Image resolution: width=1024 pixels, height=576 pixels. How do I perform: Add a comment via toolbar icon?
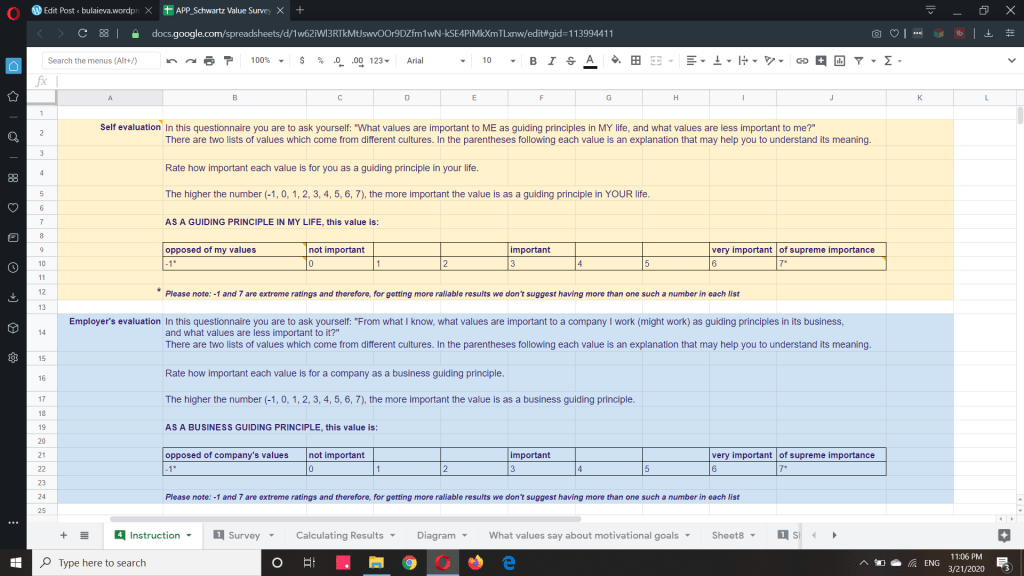click(x=820, y=61)
